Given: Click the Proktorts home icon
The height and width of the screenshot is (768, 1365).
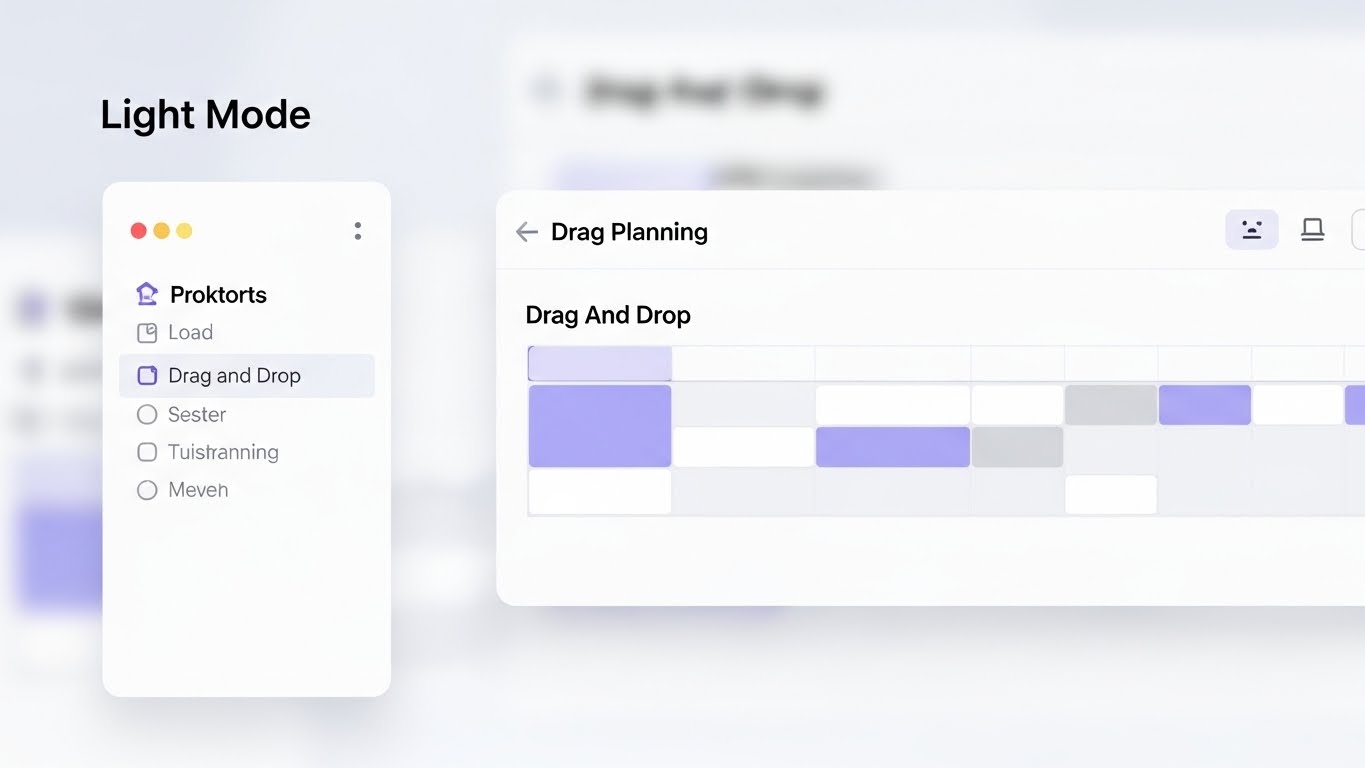Looking at the screenshot, I should [x=147, y=293].
